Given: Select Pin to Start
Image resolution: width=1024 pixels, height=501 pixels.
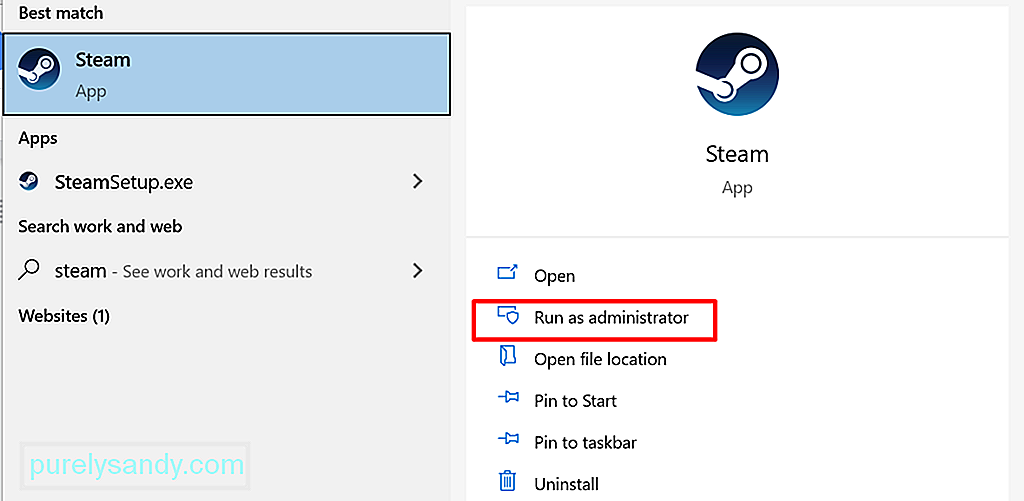Looking at the screenshot, I should tap(575, 401).
